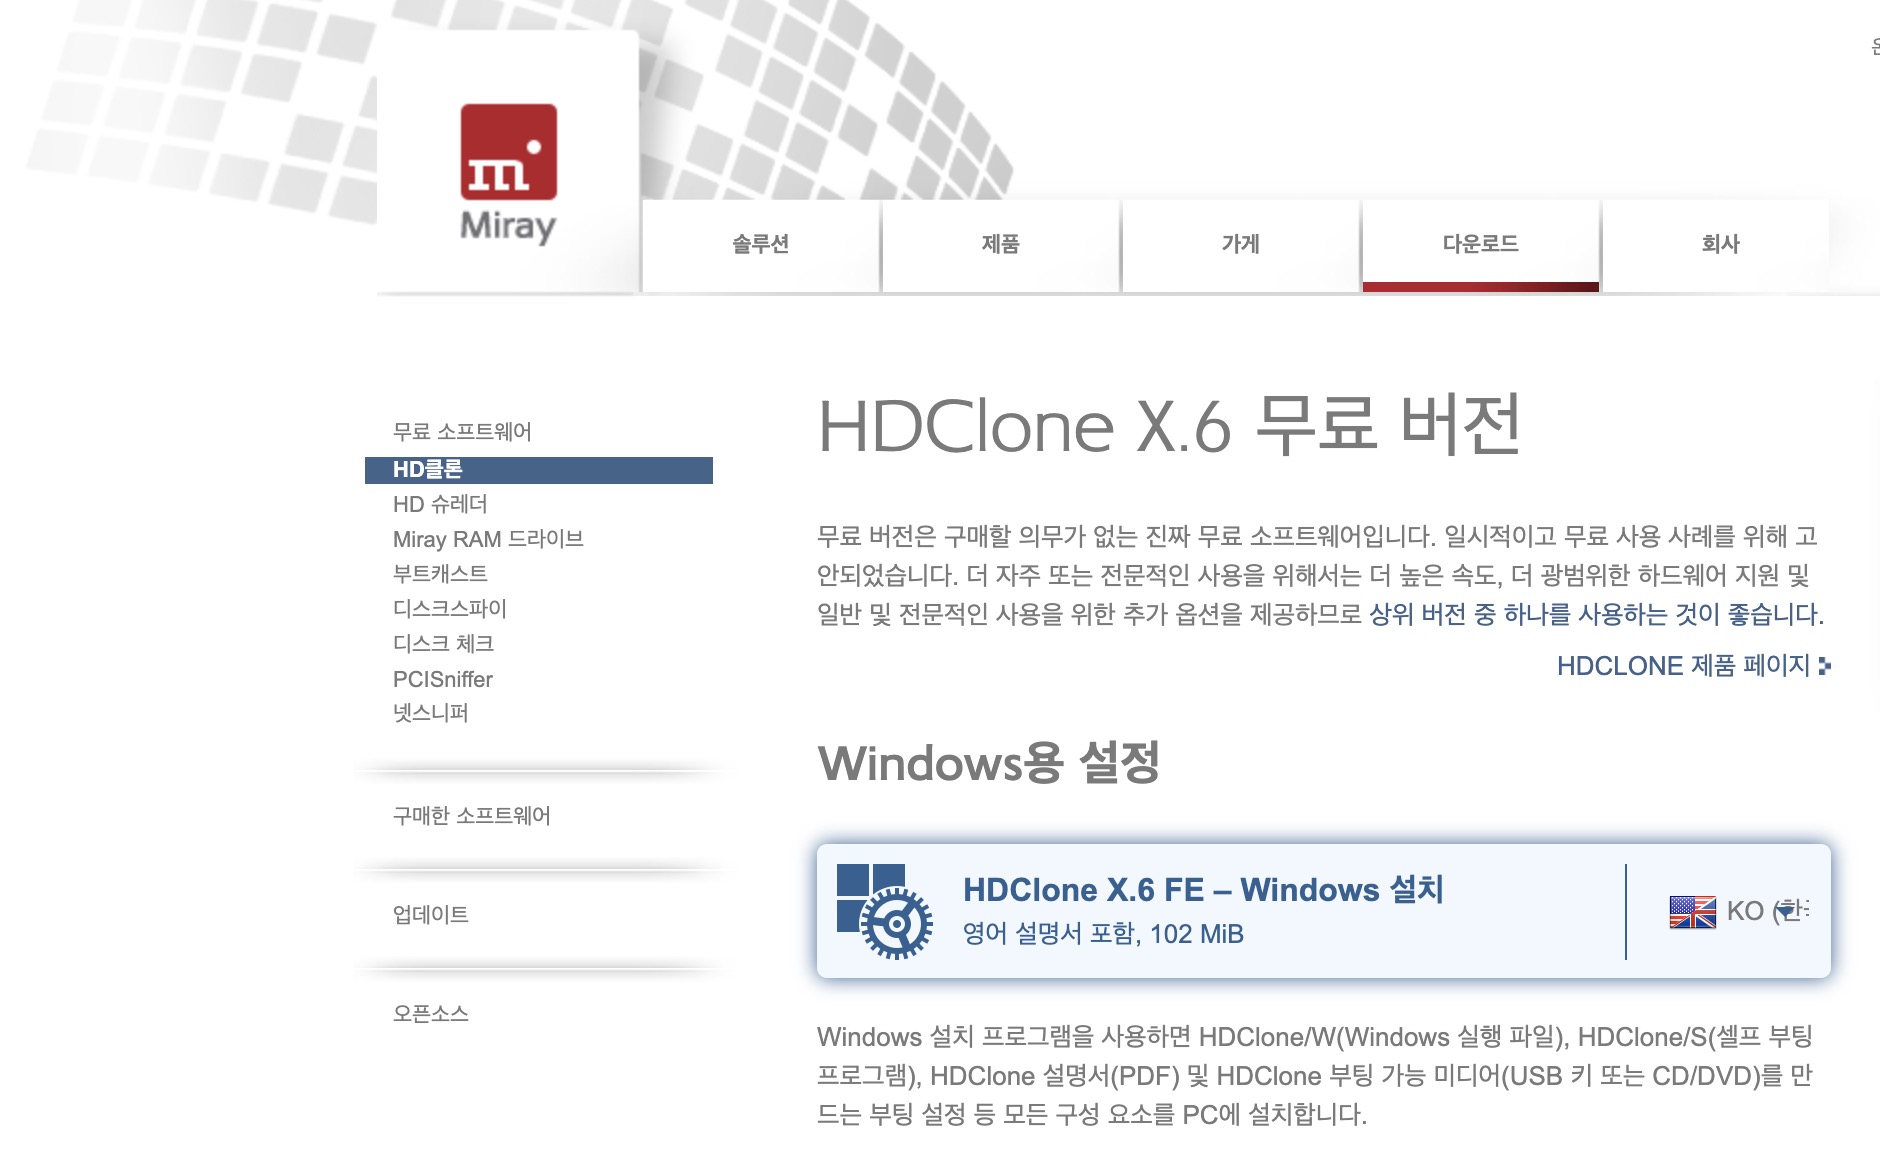Select 부트캐스트 in the sidebar
Screen dimensions: 1880x1168
(440, 573)
